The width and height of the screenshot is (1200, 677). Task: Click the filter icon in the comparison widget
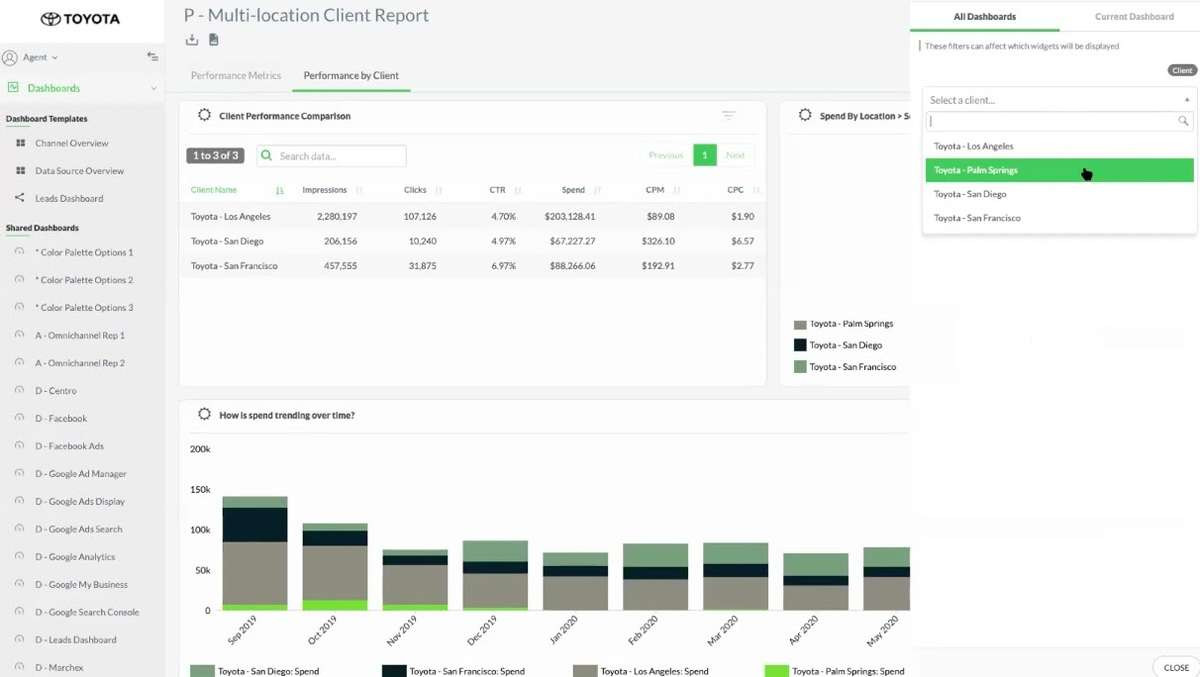point(729,116)
